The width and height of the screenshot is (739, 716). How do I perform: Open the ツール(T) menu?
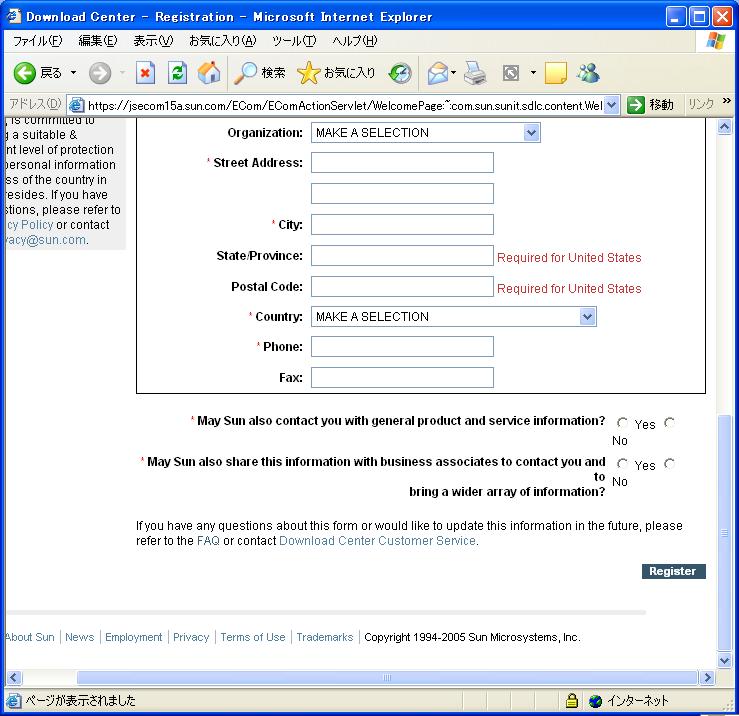tap(294, 41)
